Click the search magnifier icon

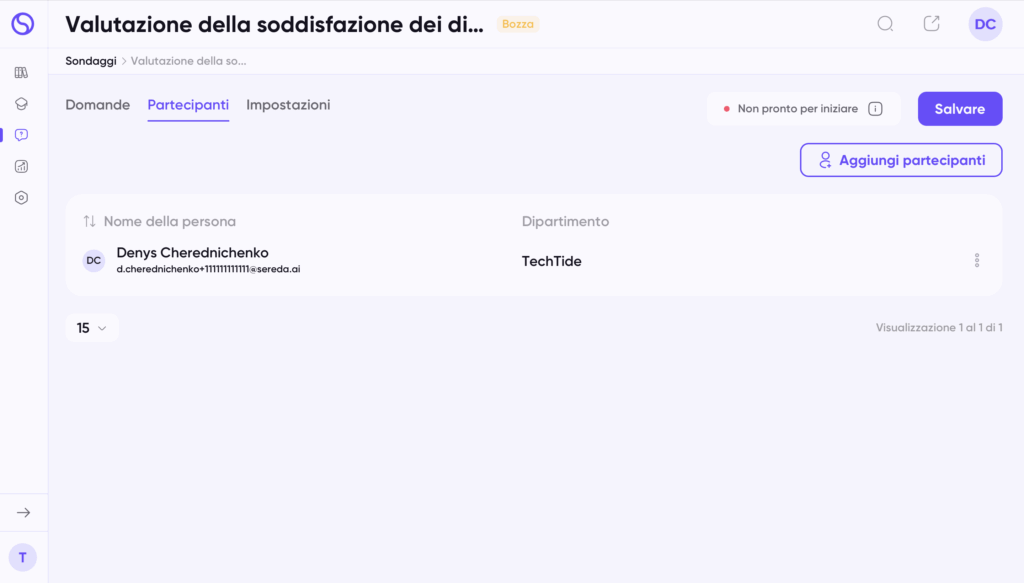[885, 24]
